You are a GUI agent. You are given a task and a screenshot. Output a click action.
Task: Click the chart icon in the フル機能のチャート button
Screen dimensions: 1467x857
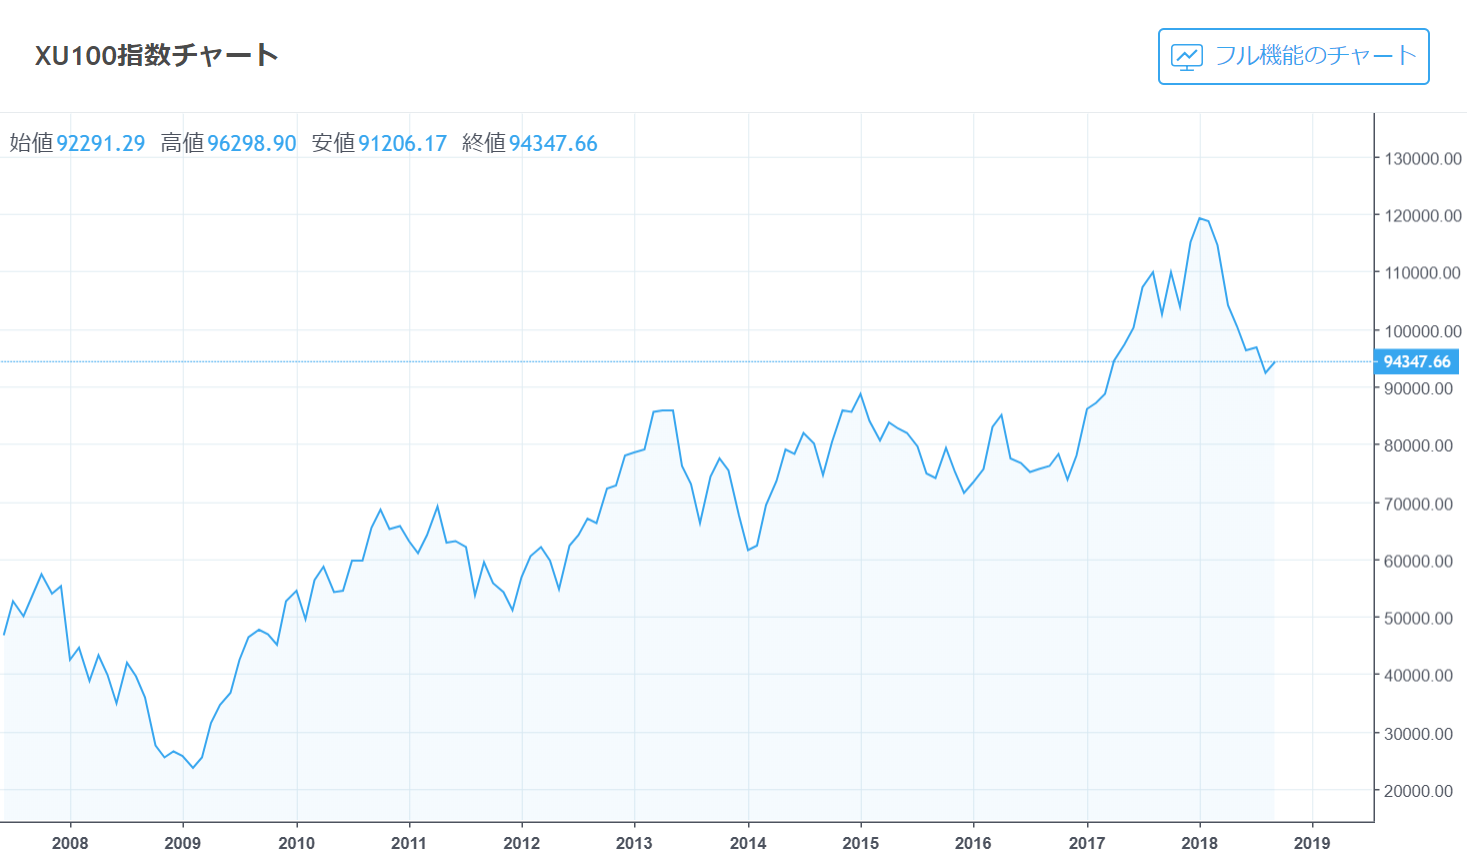pyautogui.click(x=1187, y=57)
